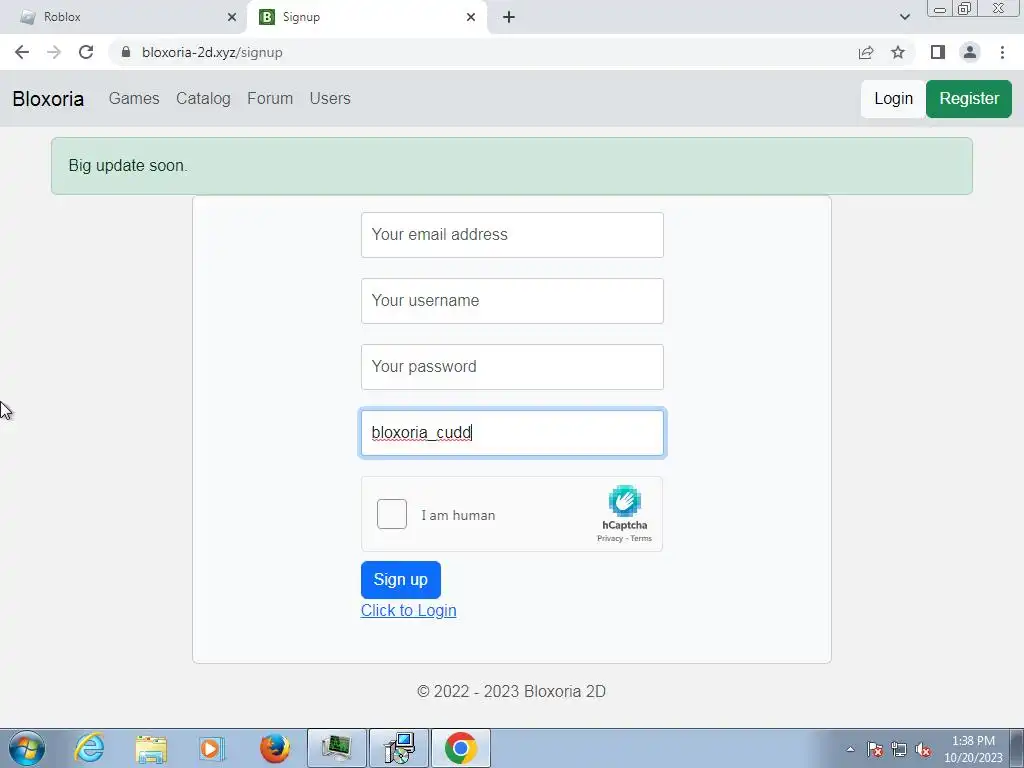Restore down the Chrome window
Viewport: 1024px width, 768px height.
[965, 8]
